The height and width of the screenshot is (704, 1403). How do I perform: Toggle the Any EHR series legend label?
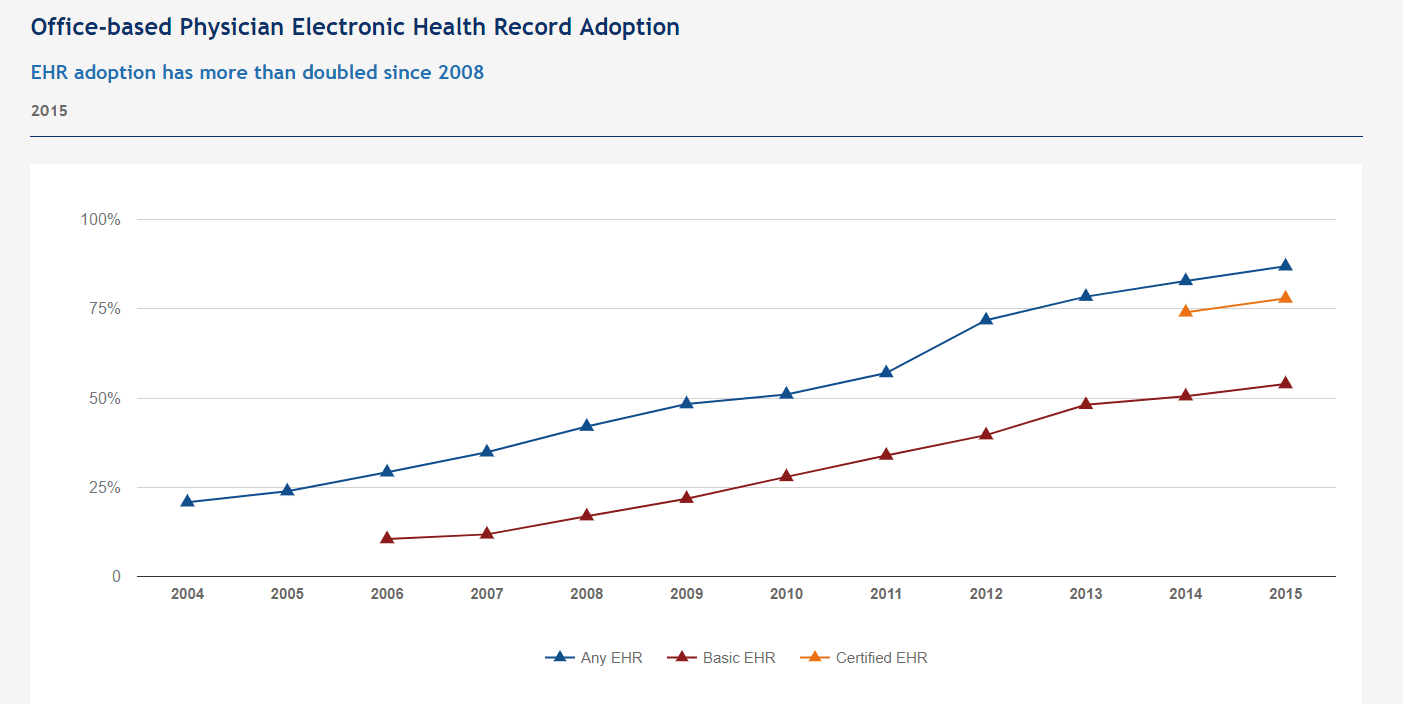[611, 658]
